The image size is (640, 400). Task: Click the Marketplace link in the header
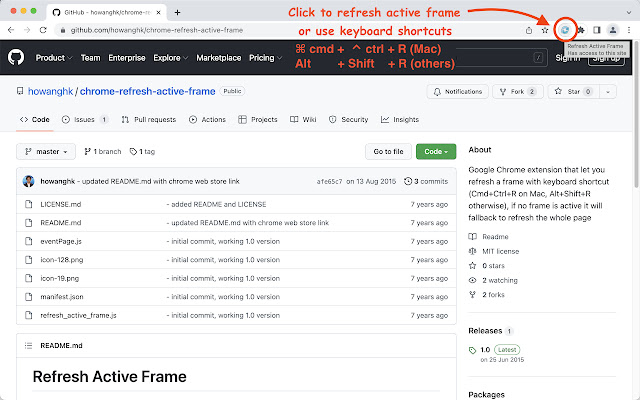218,58
